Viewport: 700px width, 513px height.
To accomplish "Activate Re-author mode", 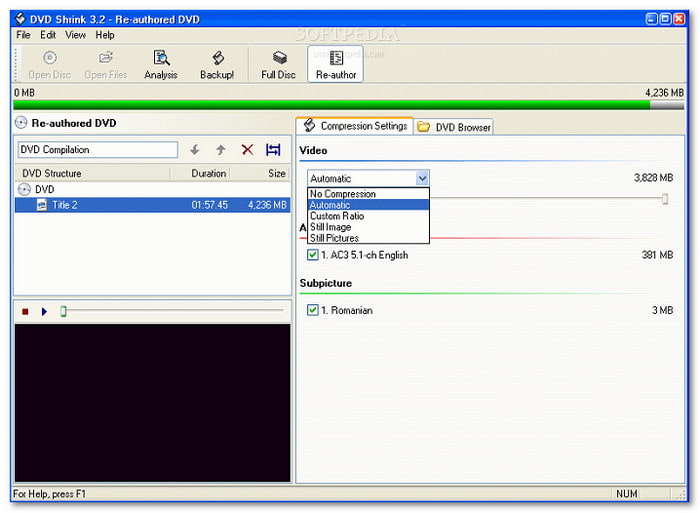I will [x=336, y=64].
